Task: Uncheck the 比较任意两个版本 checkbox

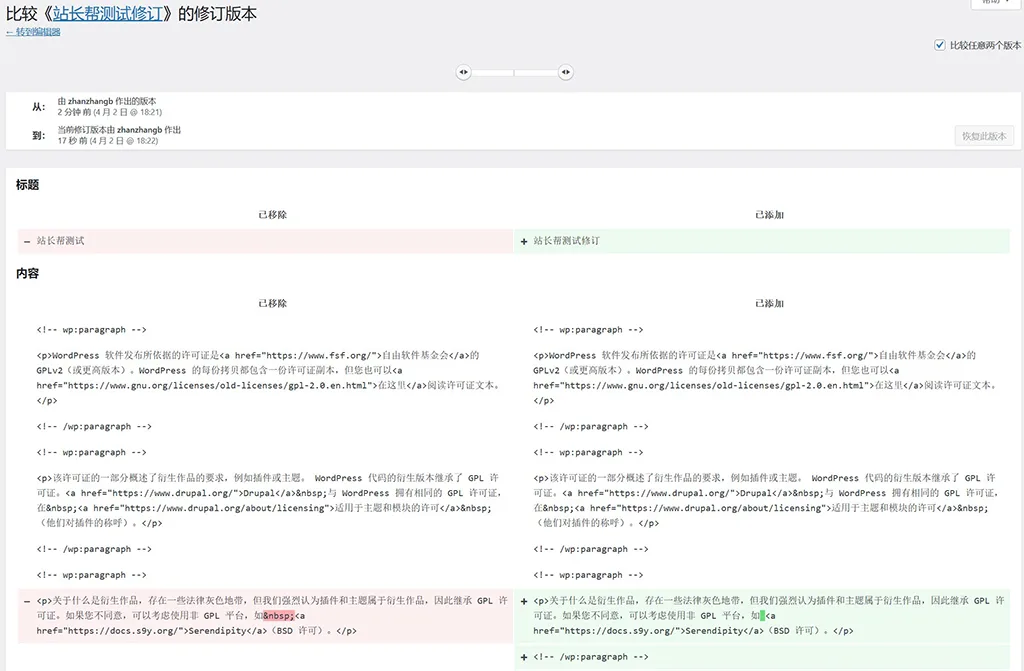Action: coord(939,45)
